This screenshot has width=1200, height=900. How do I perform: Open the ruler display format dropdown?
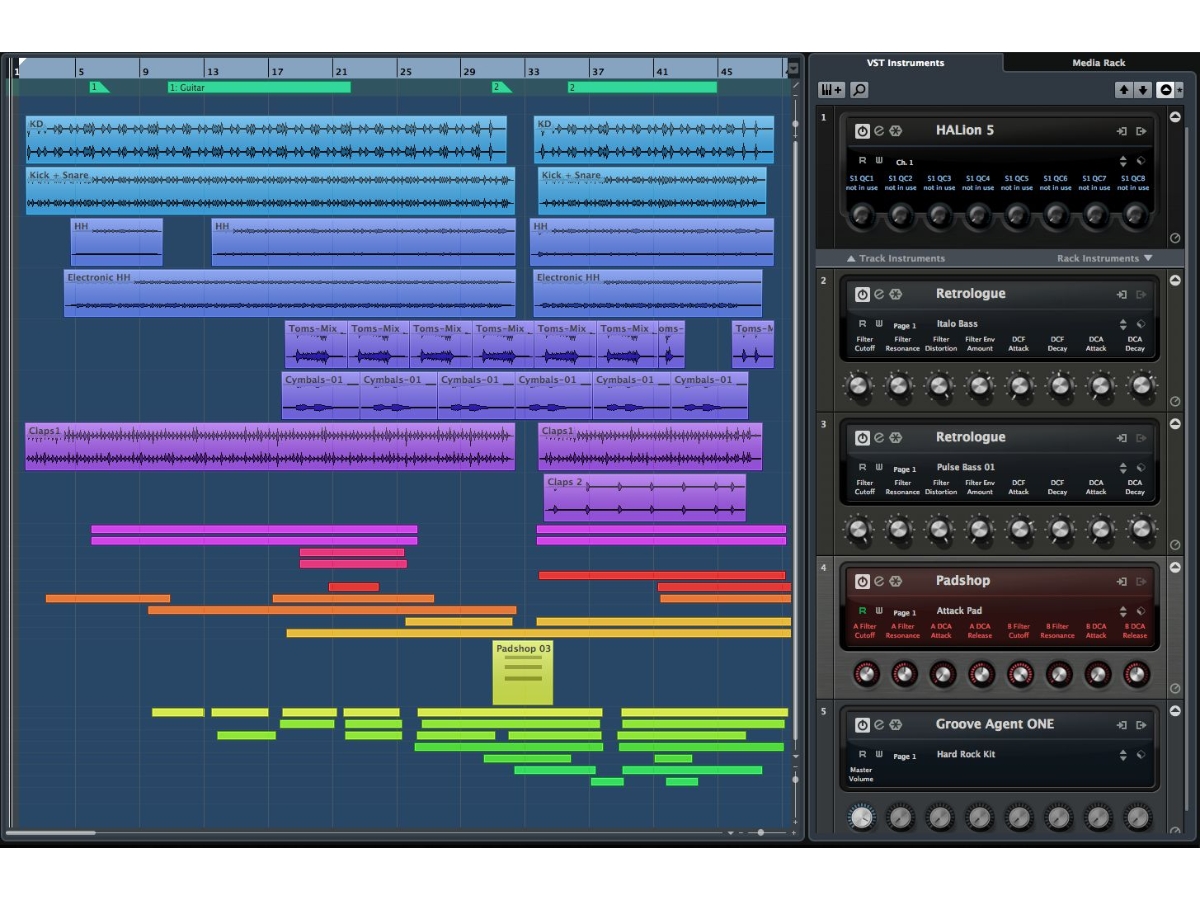tap(792, 69)
